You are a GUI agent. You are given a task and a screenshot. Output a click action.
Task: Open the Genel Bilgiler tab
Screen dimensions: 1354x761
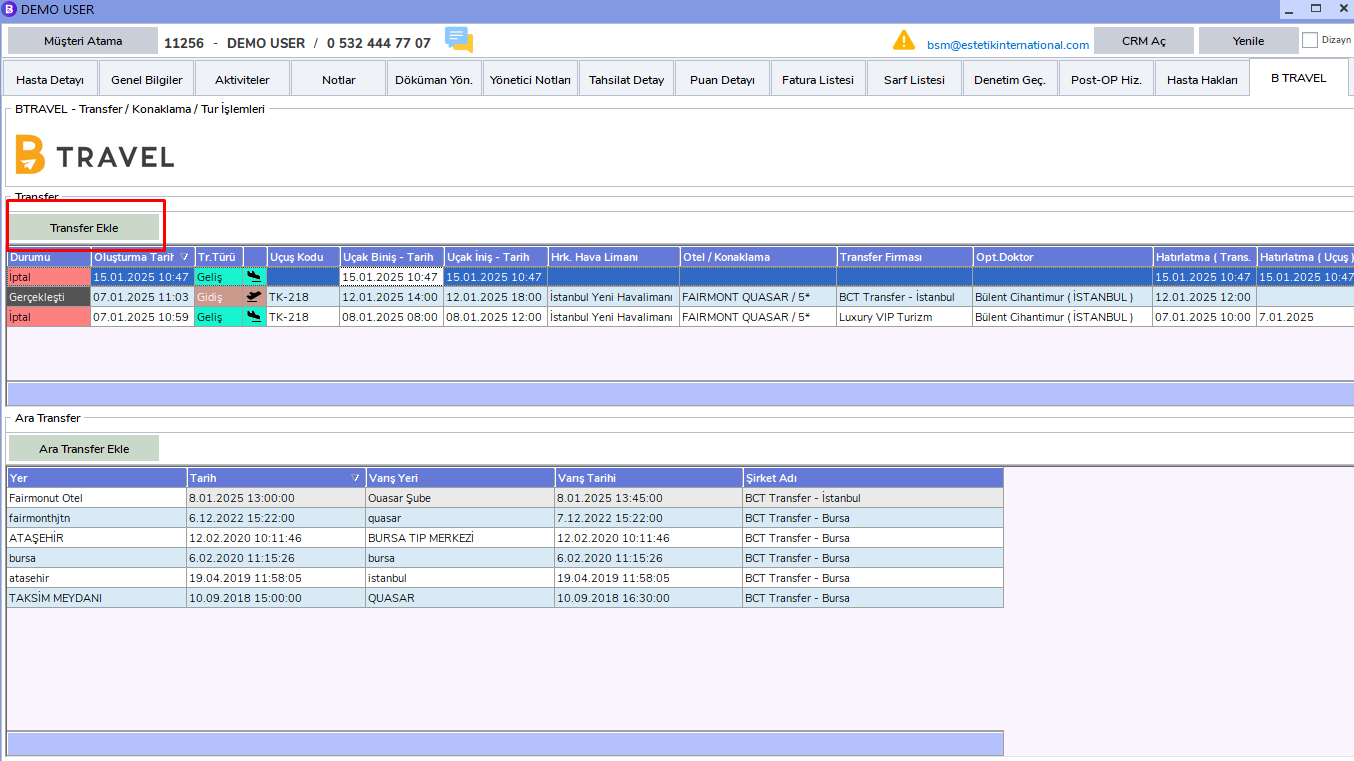point(146,79)
